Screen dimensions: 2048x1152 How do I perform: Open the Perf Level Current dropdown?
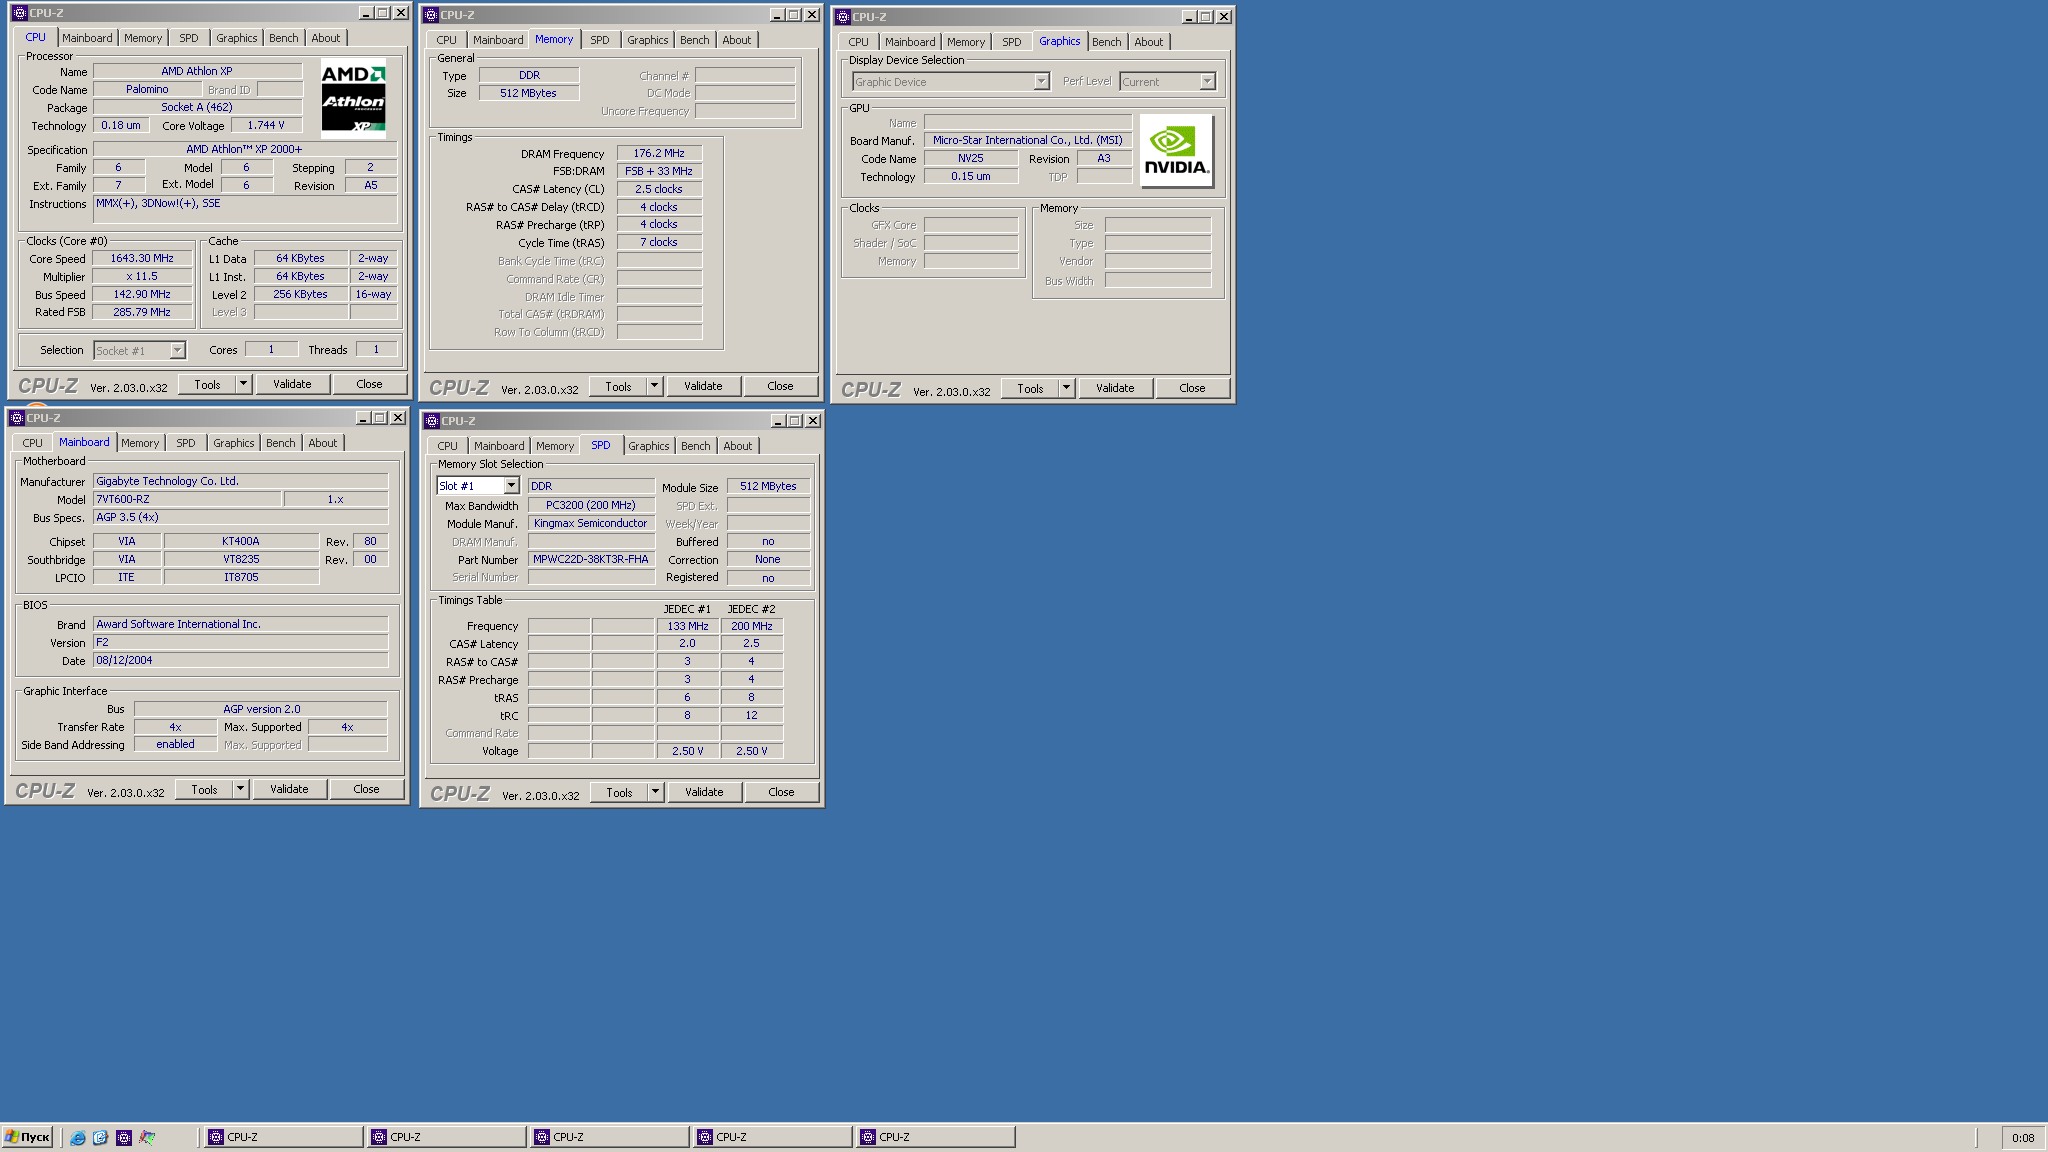pyautogui.click(x=1207, y=82)
